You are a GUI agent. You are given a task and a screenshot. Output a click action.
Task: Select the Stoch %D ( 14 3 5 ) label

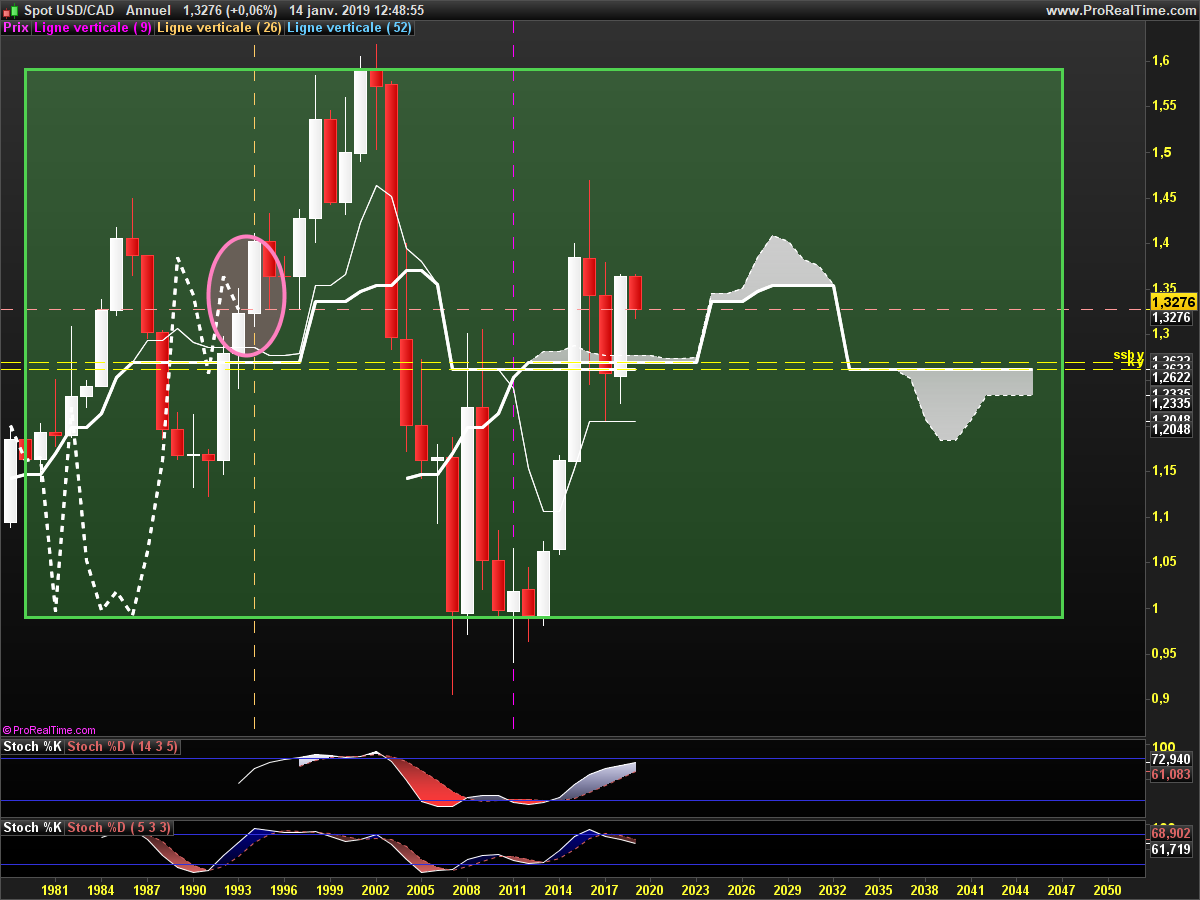coord(122,747)
